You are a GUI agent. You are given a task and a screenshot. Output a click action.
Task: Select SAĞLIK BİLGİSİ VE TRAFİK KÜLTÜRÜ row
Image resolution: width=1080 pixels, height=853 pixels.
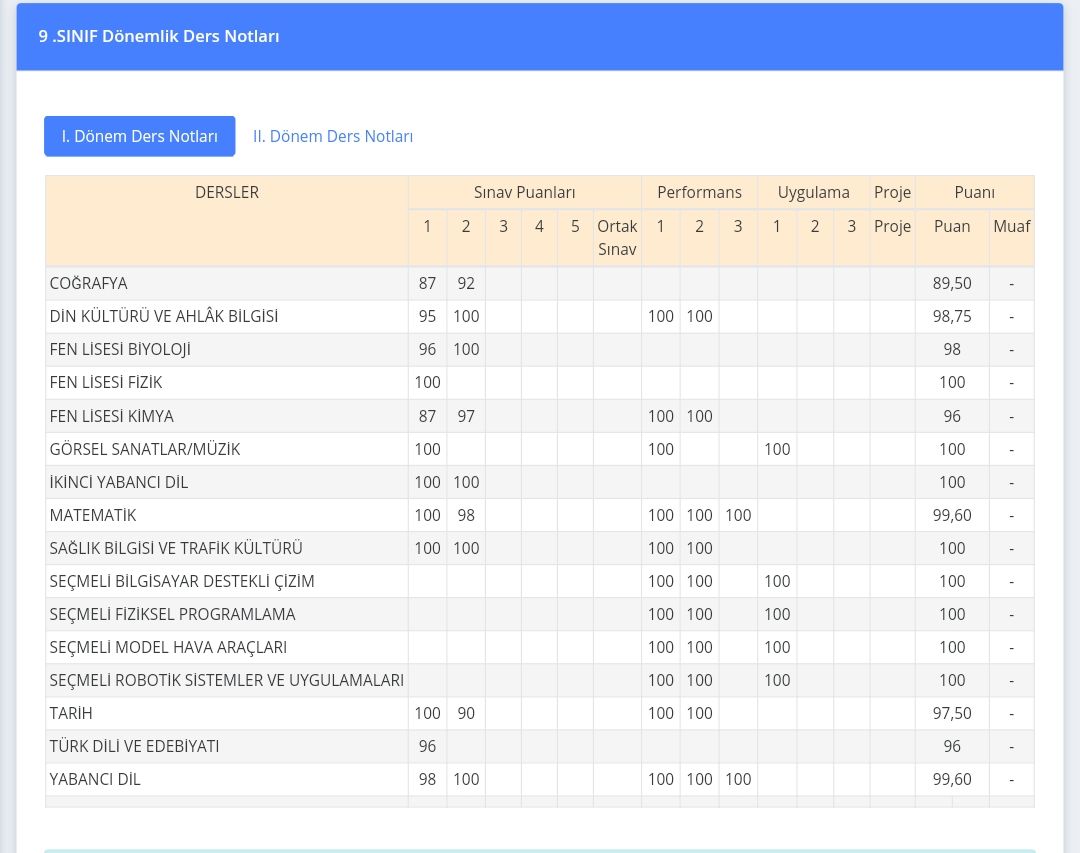click(540, 548)
